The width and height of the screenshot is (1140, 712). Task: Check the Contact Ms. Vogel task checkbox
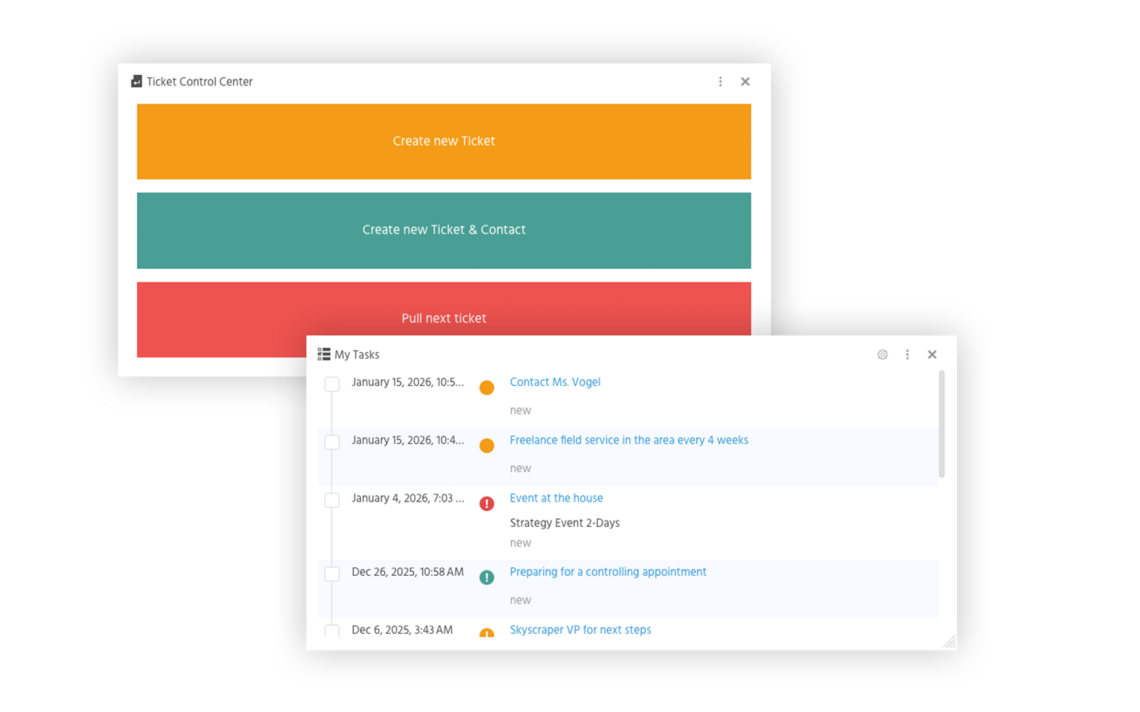[x=332, y=384]
